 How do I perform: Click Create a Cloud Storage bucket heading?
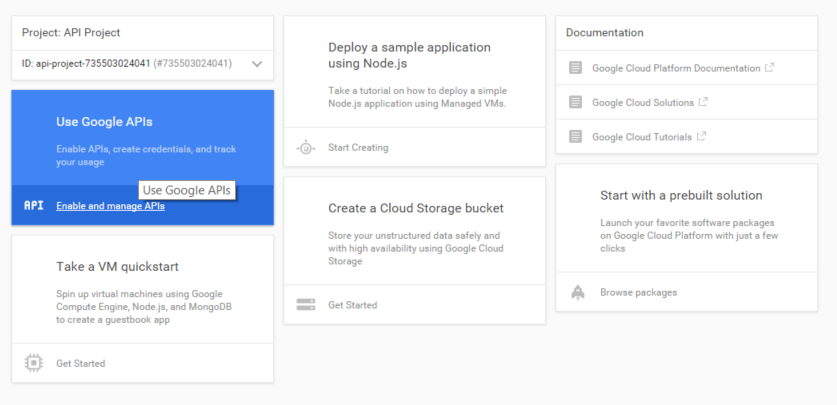point(416,208)
